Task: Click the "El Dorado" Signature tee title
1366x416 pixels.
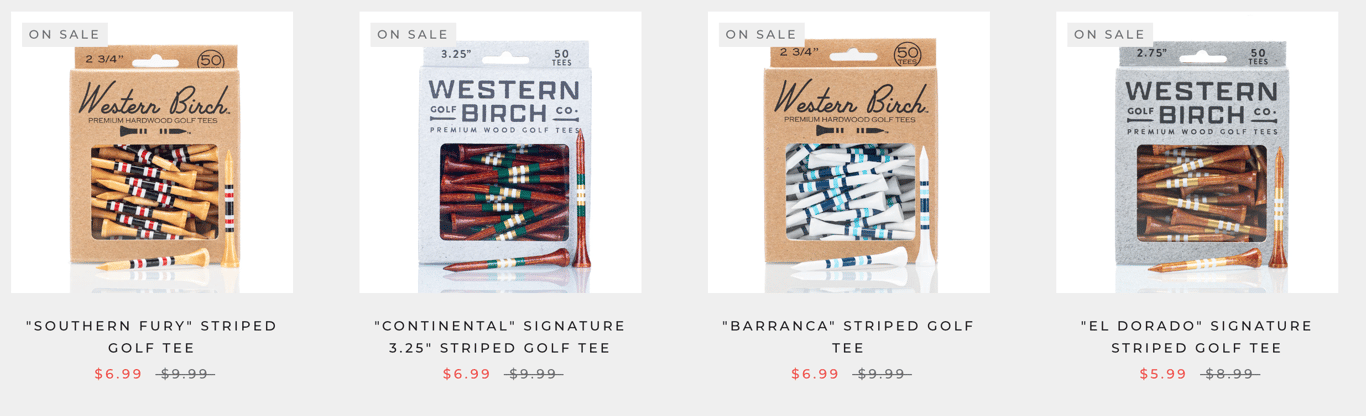Action: (1196, 337)
